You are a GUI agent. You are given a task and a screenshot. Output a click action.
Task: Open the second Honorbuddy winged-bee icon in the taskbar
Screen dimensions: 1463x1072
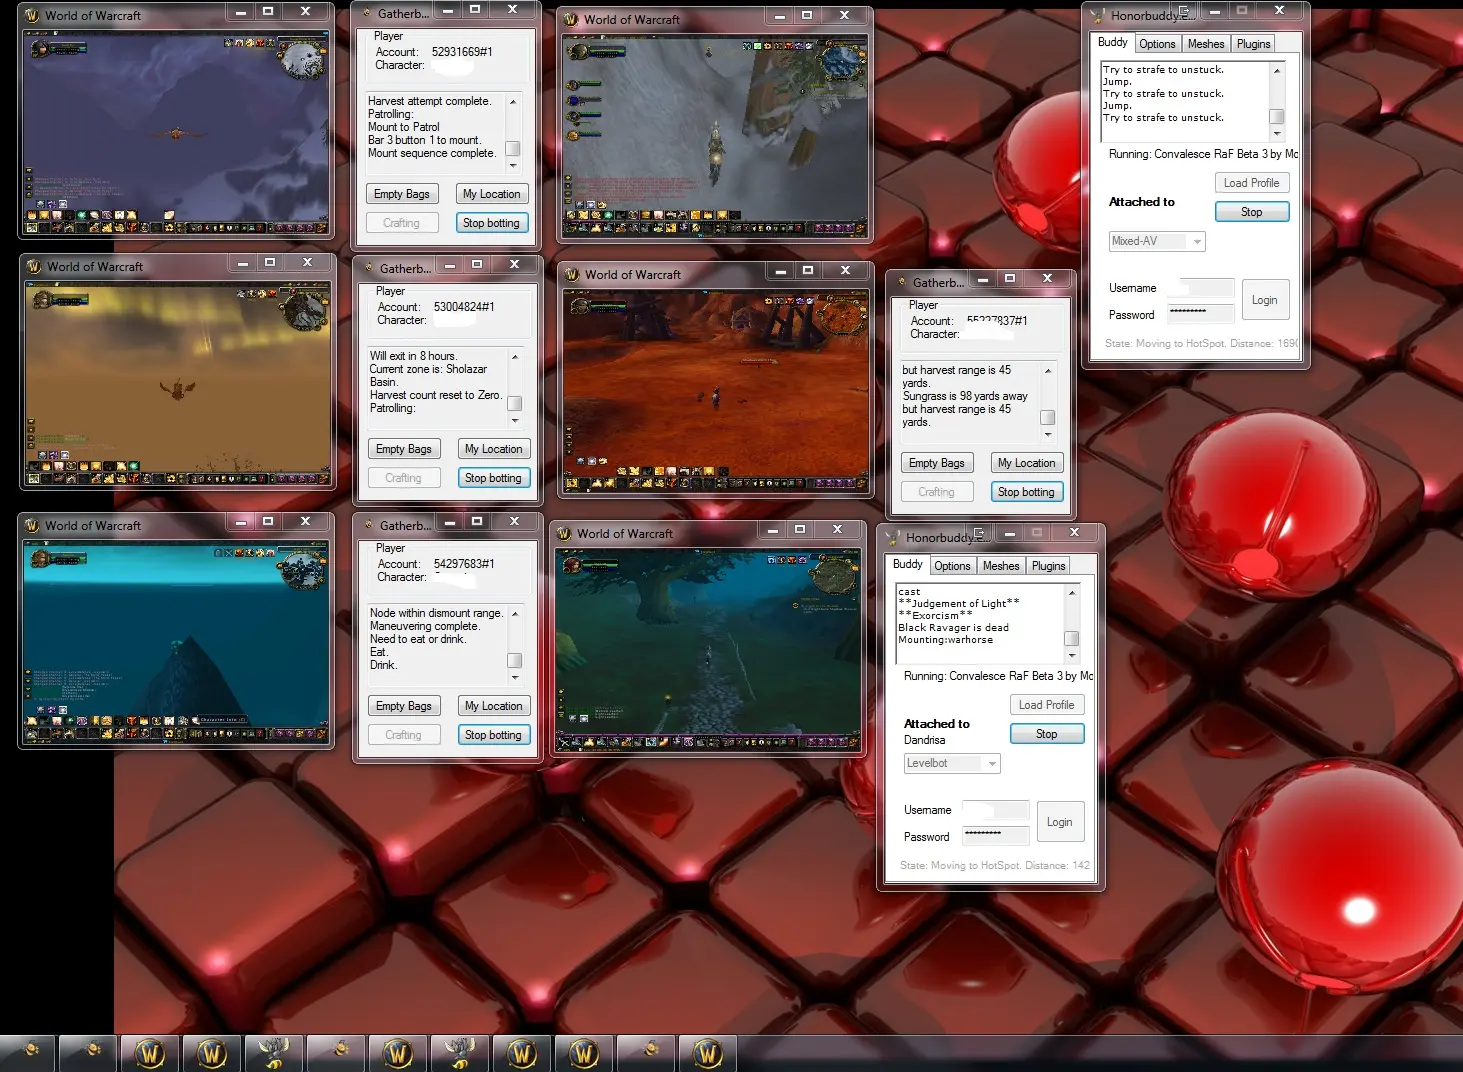coord(460,1052)
